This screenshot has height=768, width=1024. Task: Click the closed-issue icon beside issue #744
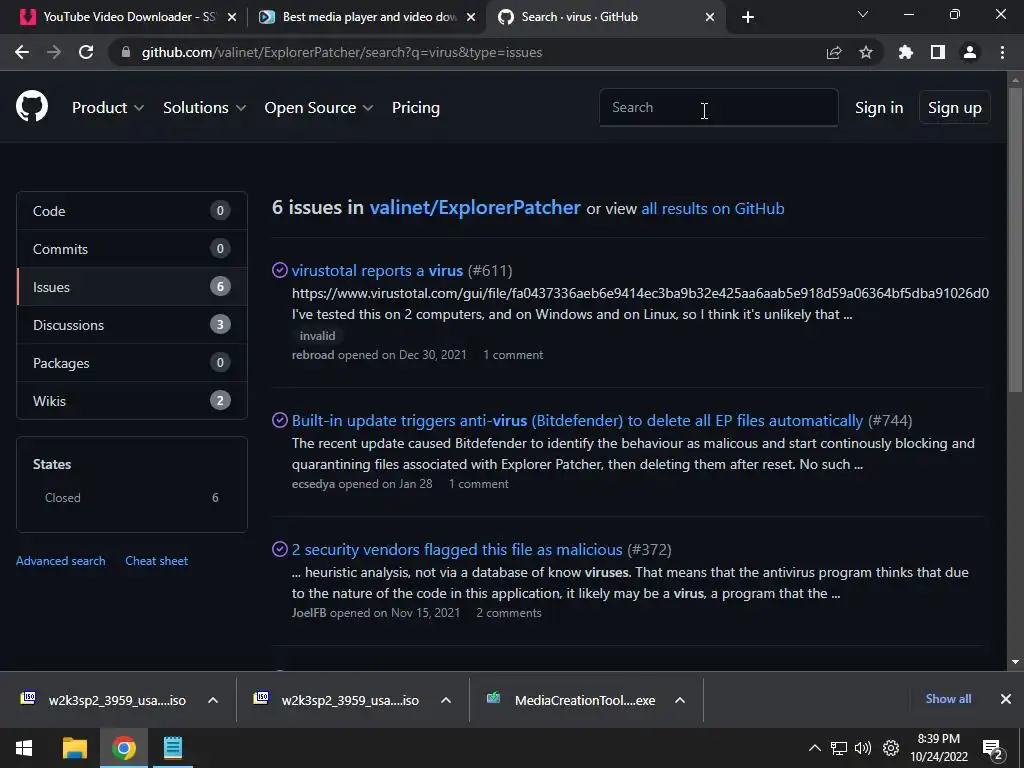(280, 420)
